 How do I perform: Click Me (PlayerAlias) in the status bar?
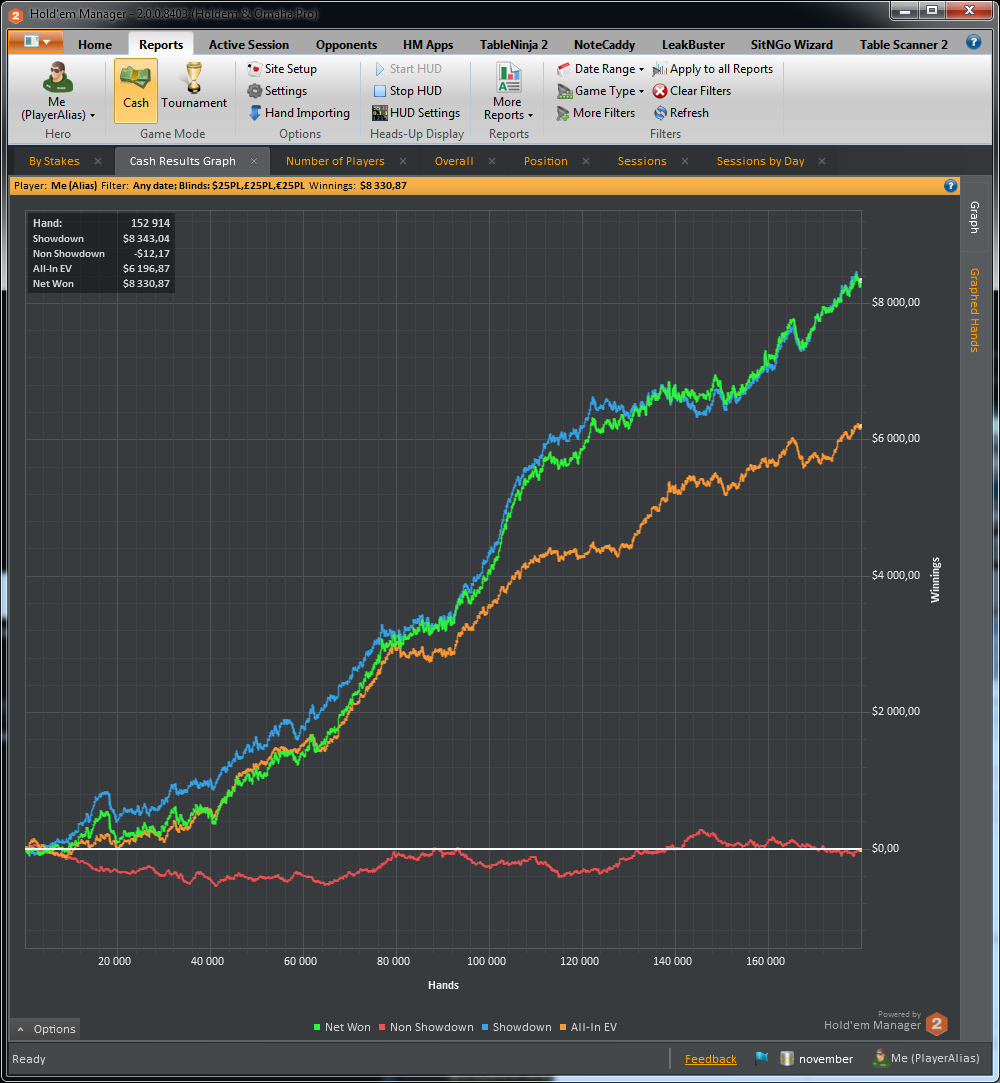point(927,1058)
